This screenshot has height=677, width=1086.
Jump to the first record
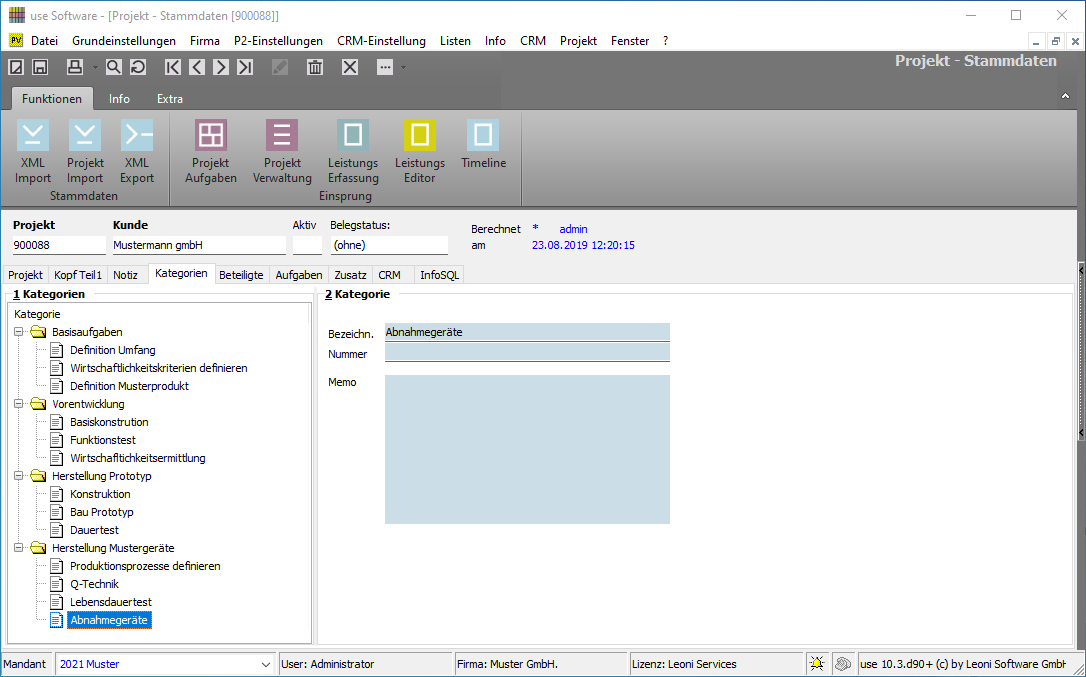173,67
